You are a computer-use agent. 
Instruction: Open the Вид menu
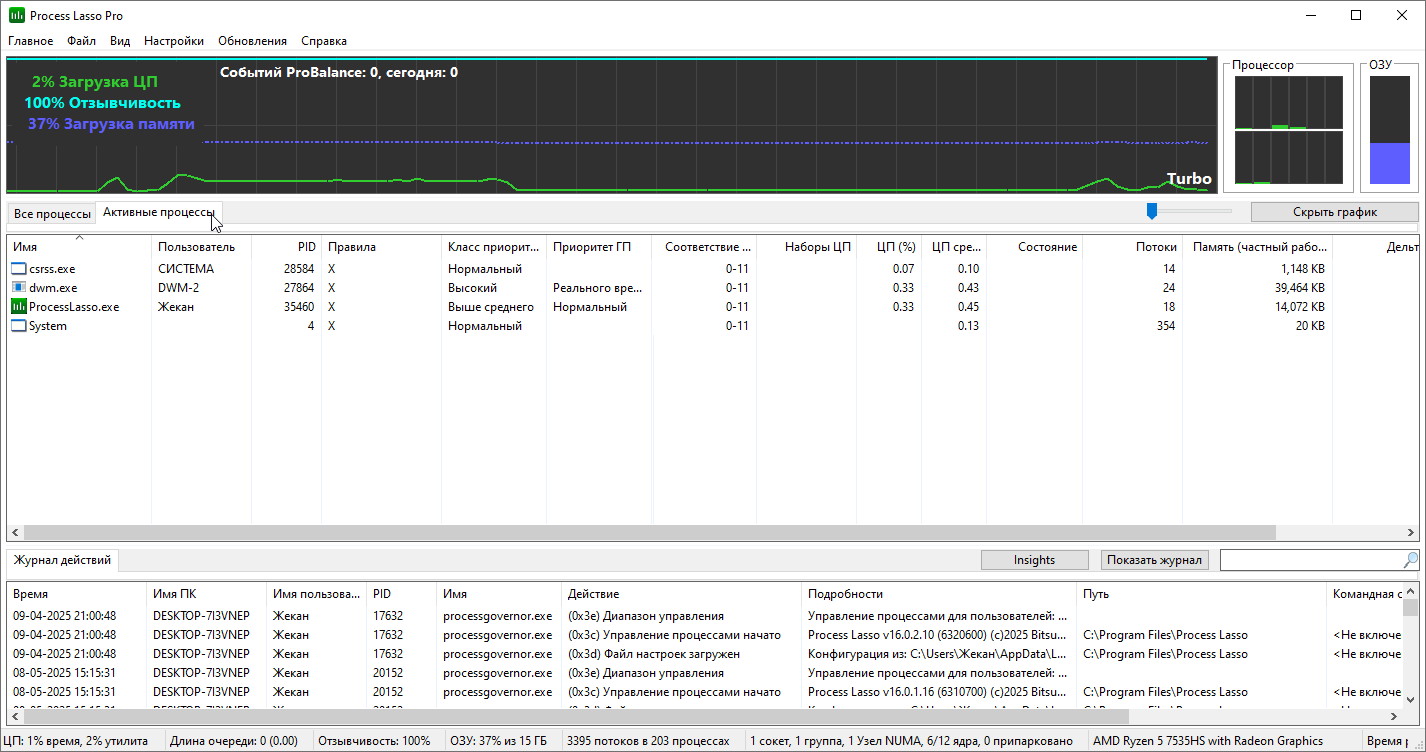point(120,41)
